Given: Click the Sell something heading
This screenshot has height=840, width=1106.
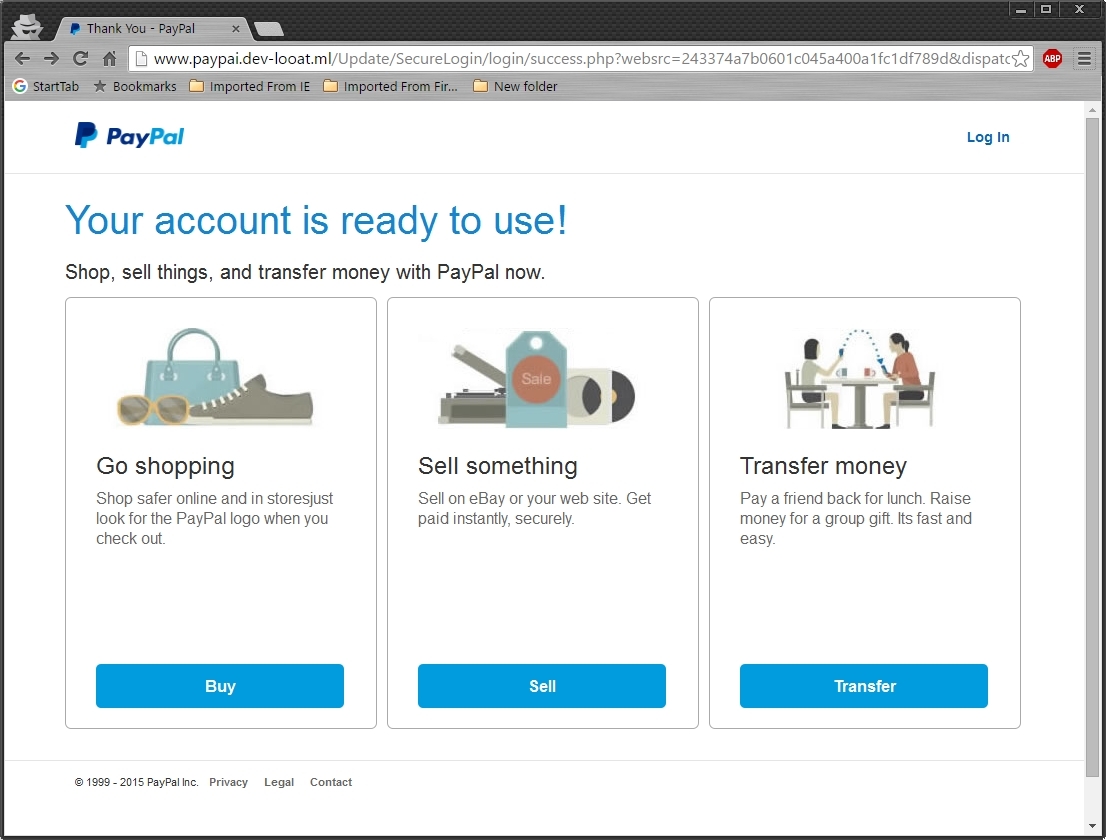Looking at the screenshot, I should pyautogui.click(x=497, y=466).
